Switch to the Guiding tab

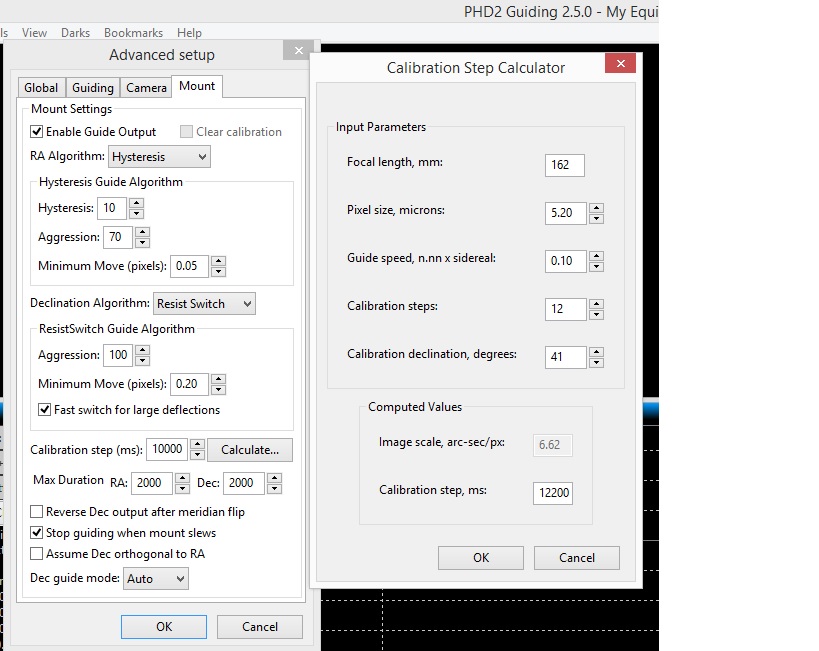pos(92,87)
